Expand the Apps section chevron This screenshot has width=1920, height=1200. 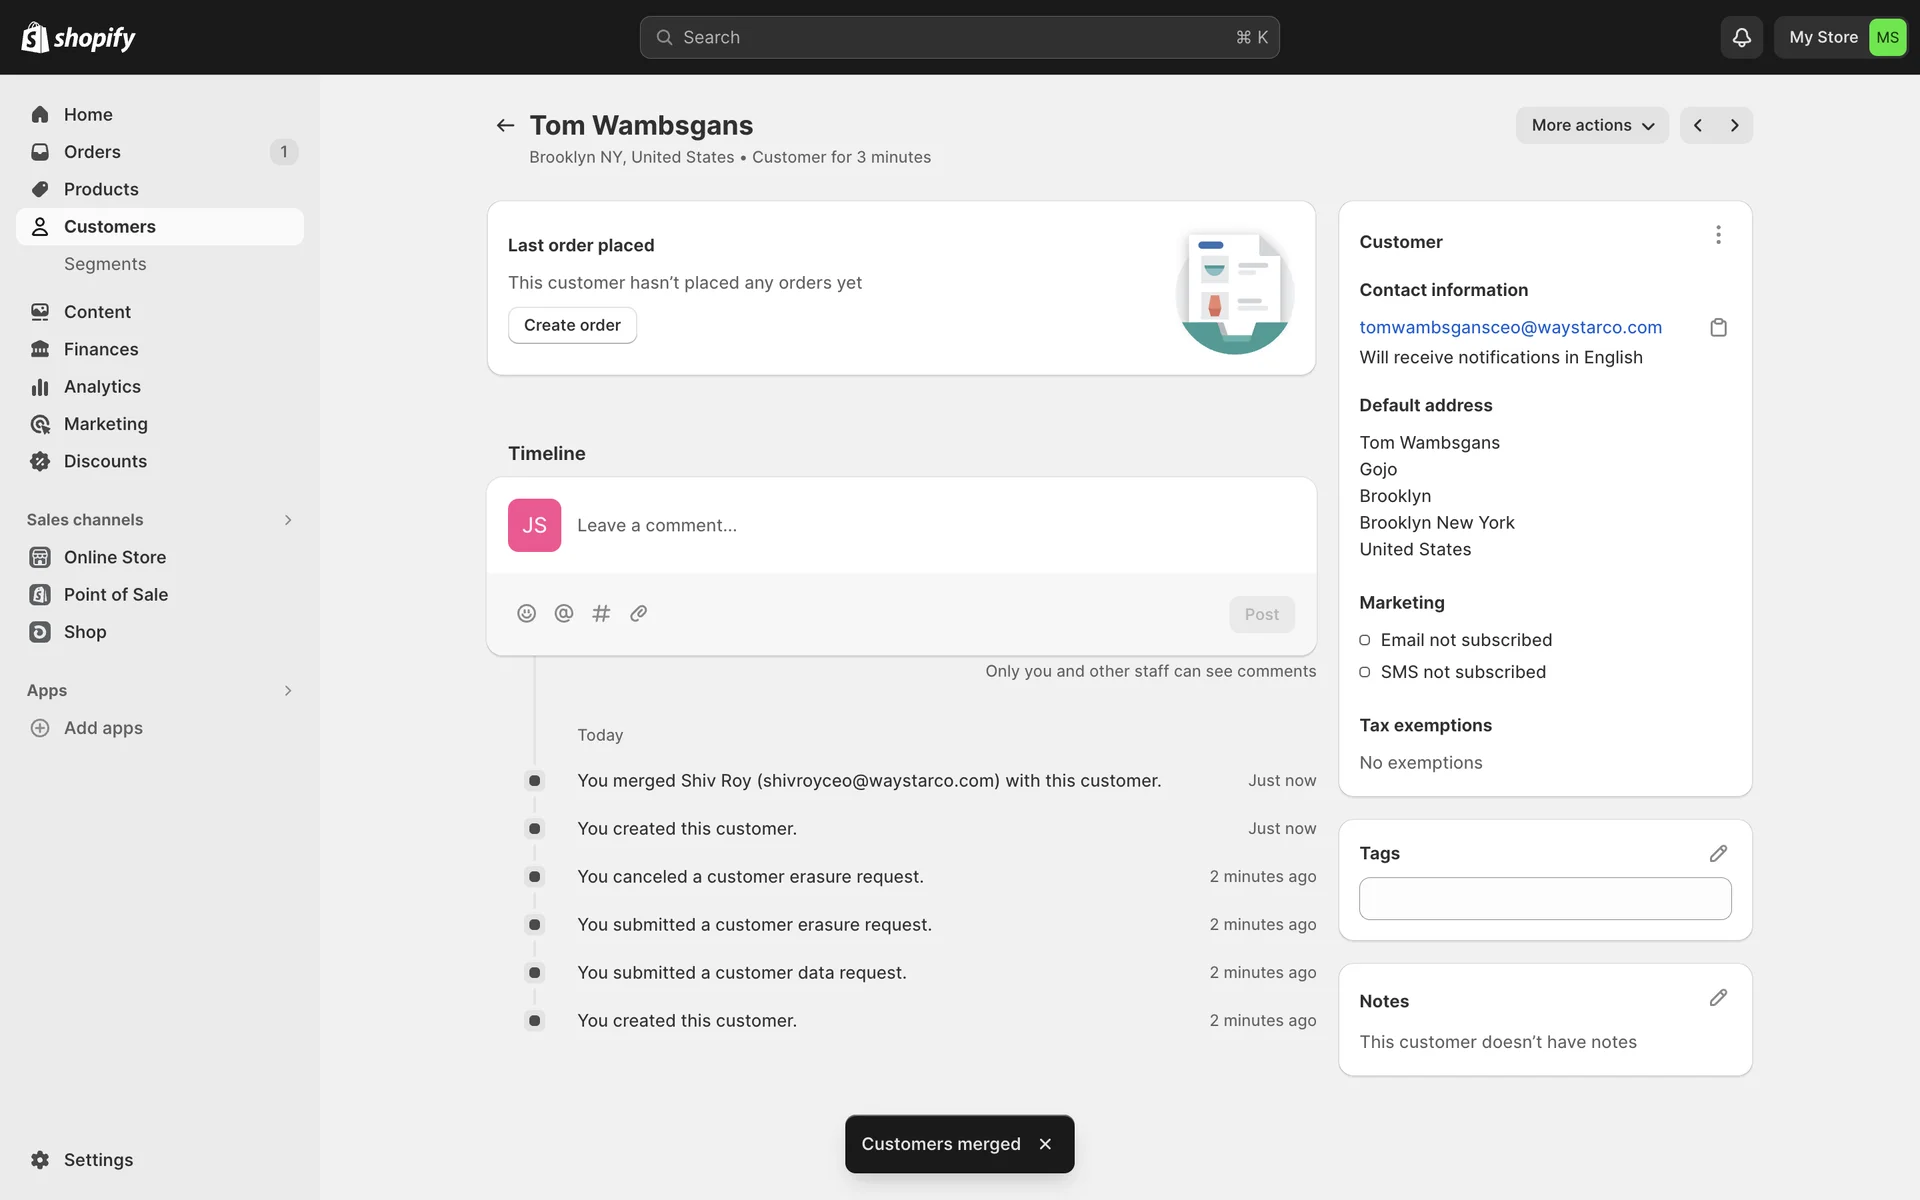coord(288,691)
